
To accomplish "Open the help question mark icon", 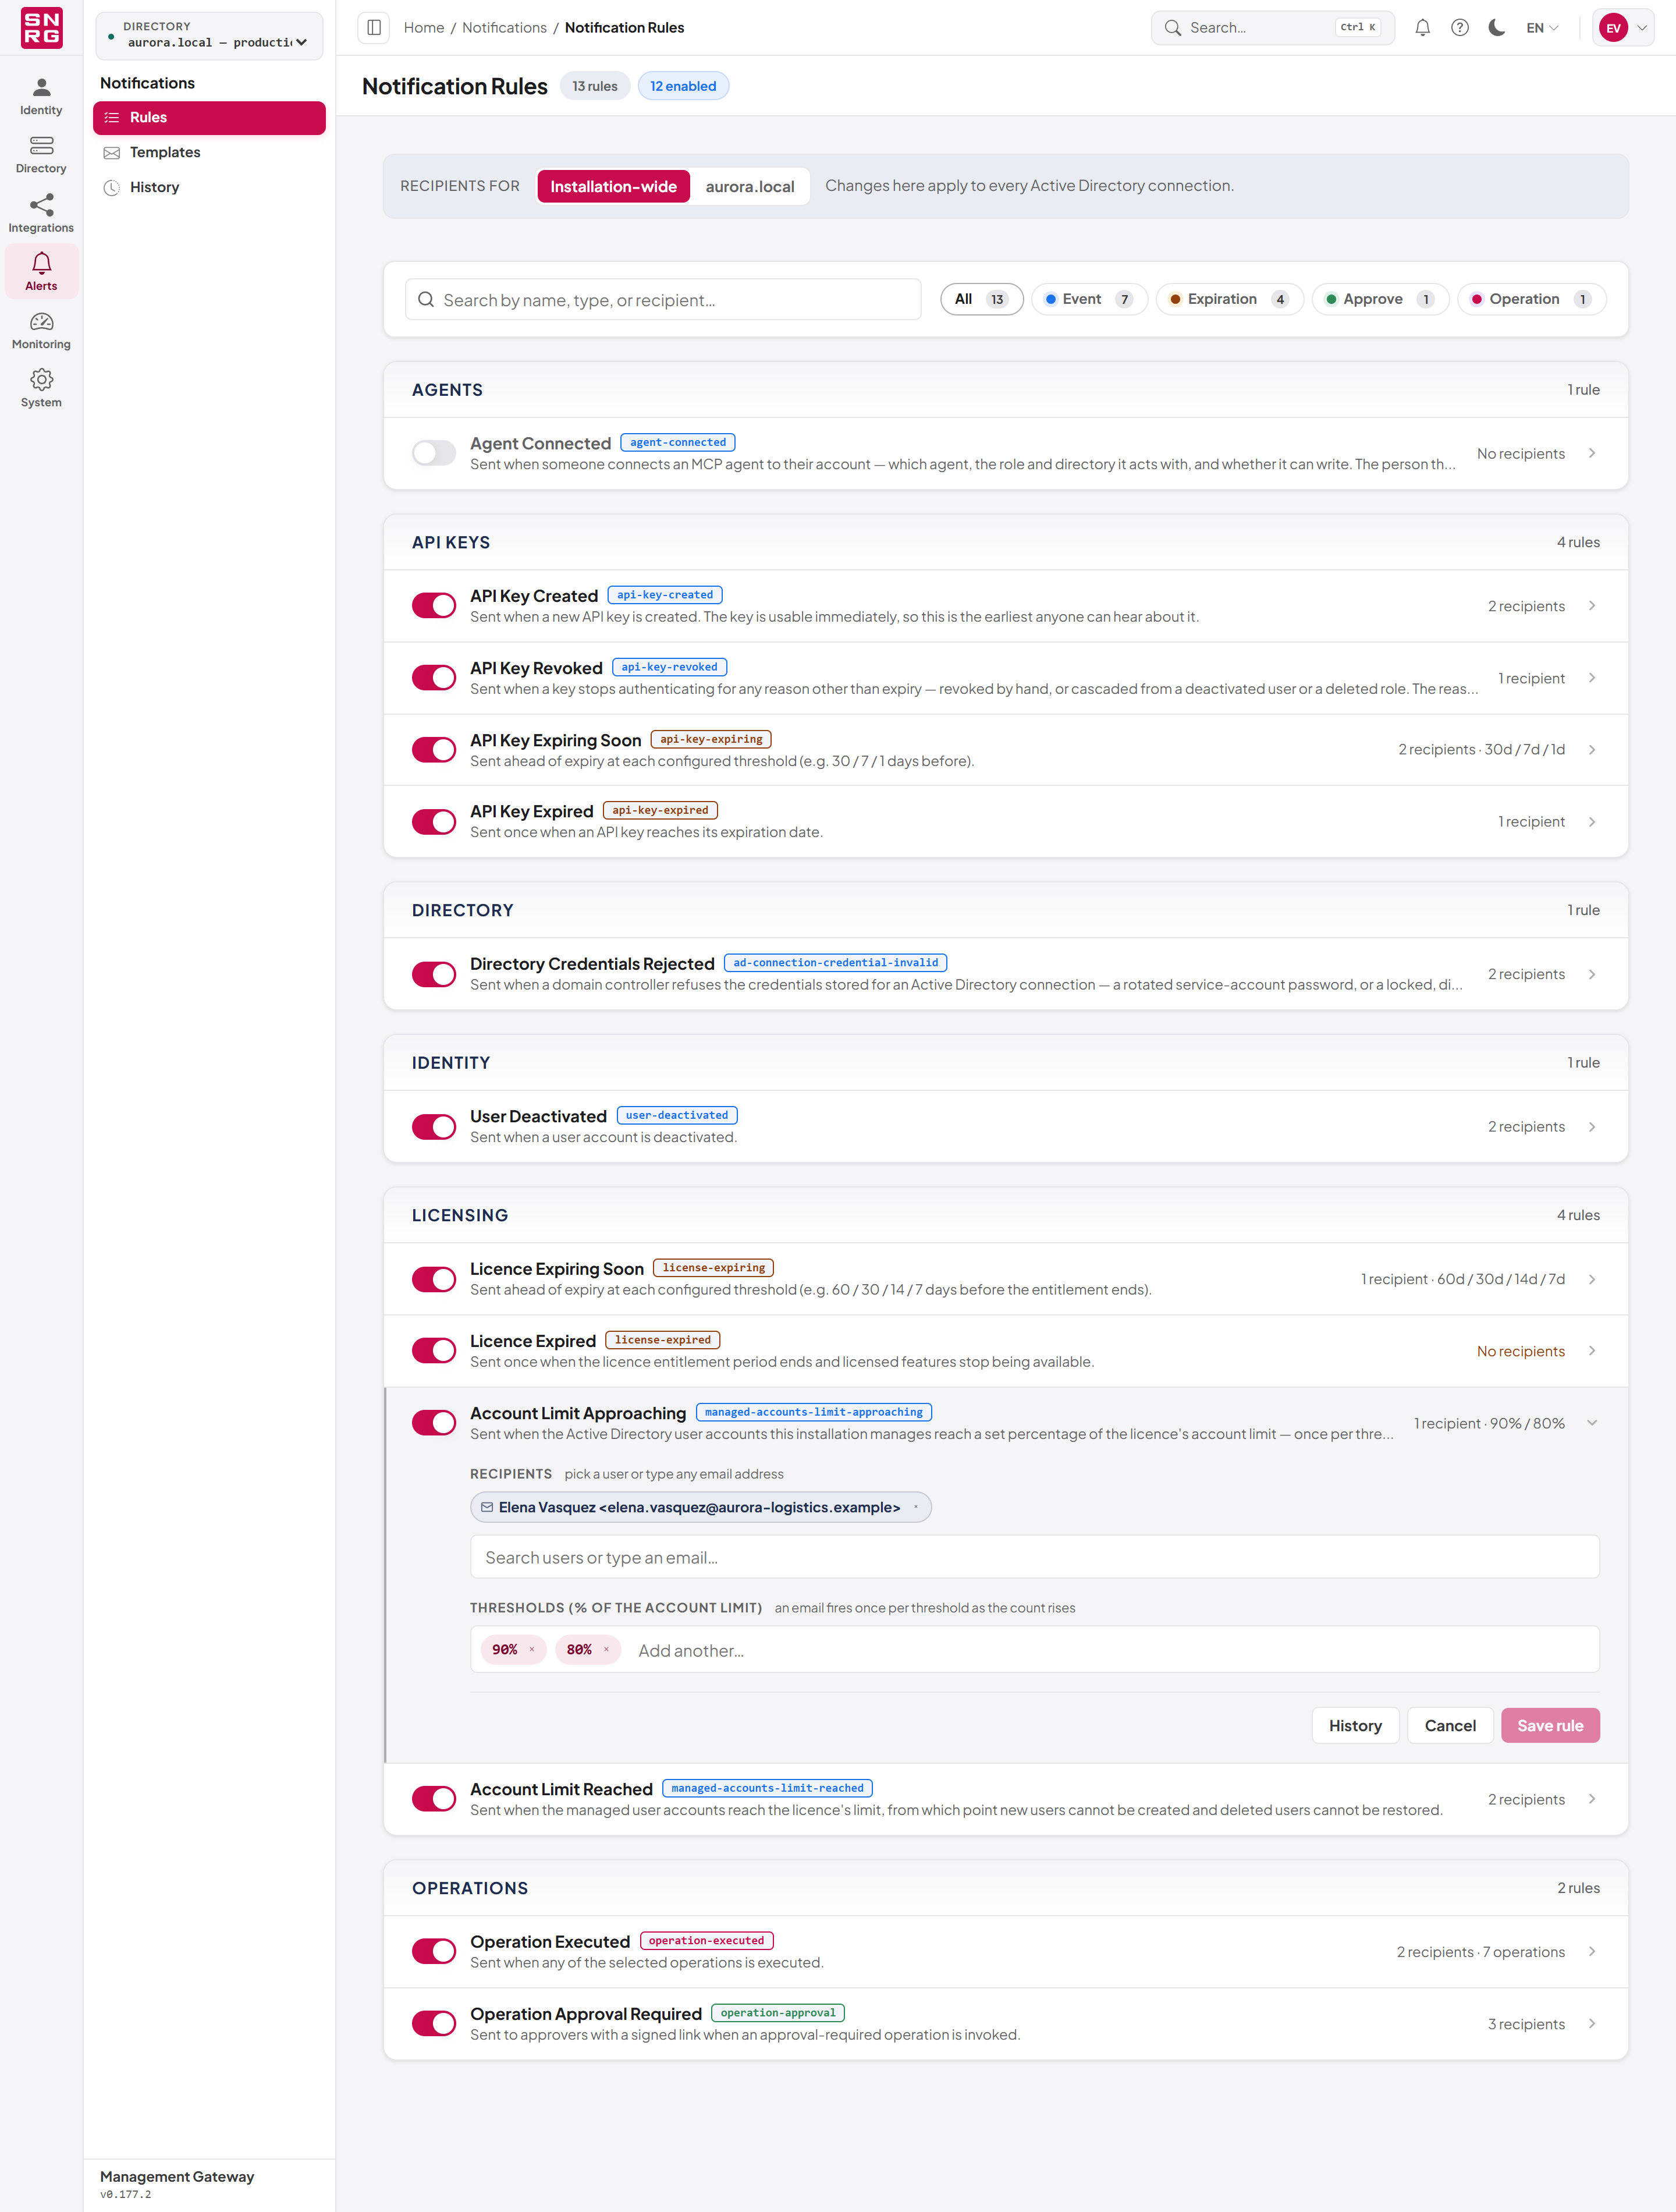I will point(1460,28).
